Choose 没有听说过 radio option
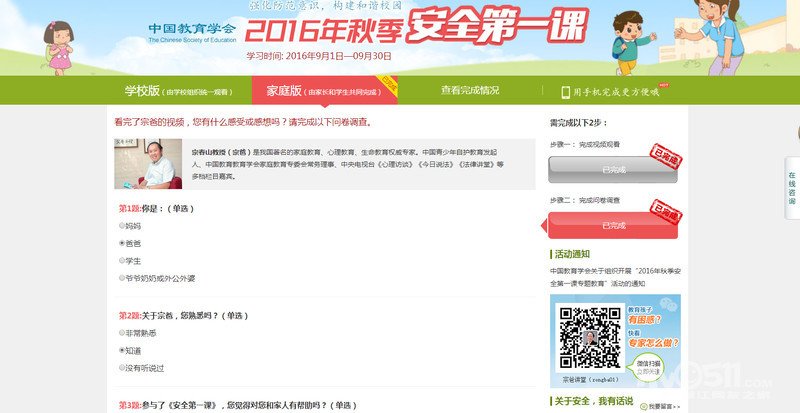Viewport: 800px width, 413px height. tap(122, 368)
